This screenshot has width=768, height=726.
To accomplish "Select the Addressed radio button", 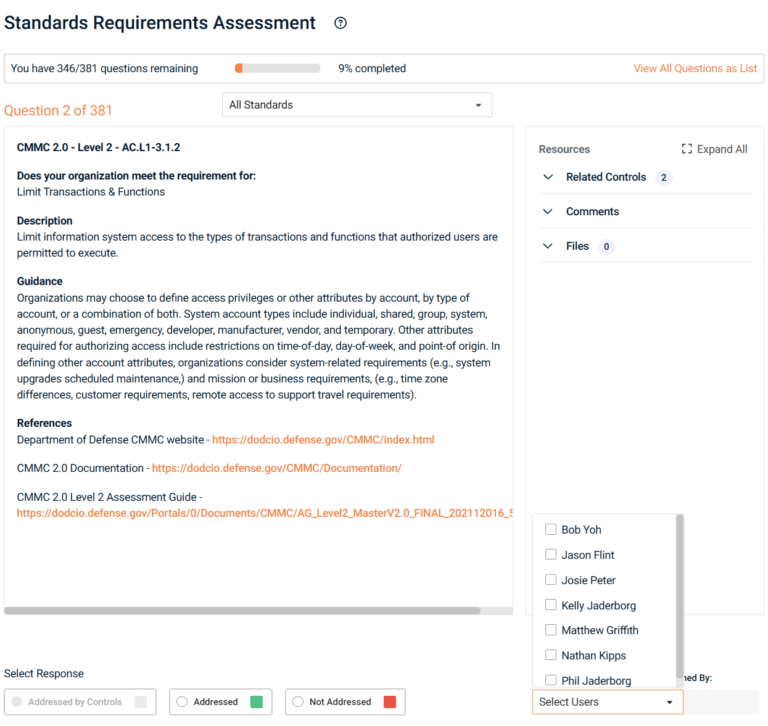I will [182, 702].
